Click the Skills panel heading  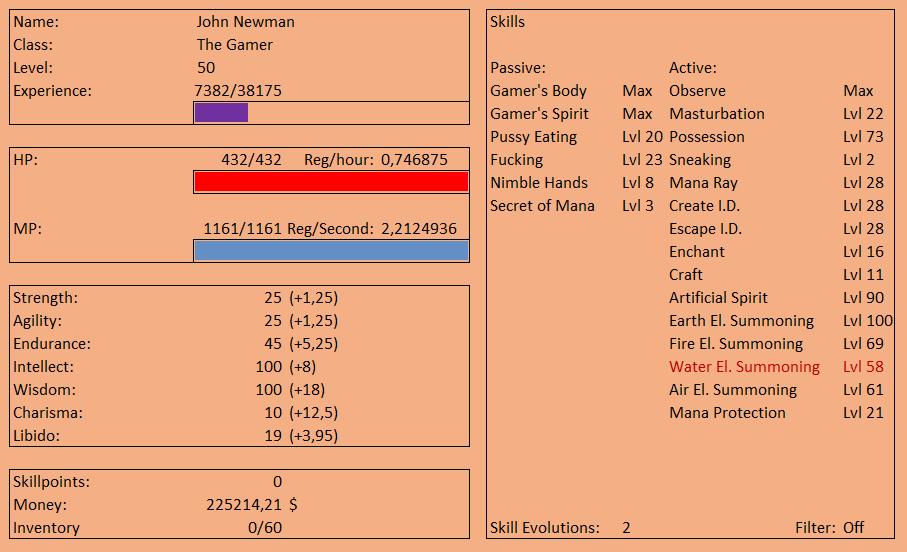[507, 22]
